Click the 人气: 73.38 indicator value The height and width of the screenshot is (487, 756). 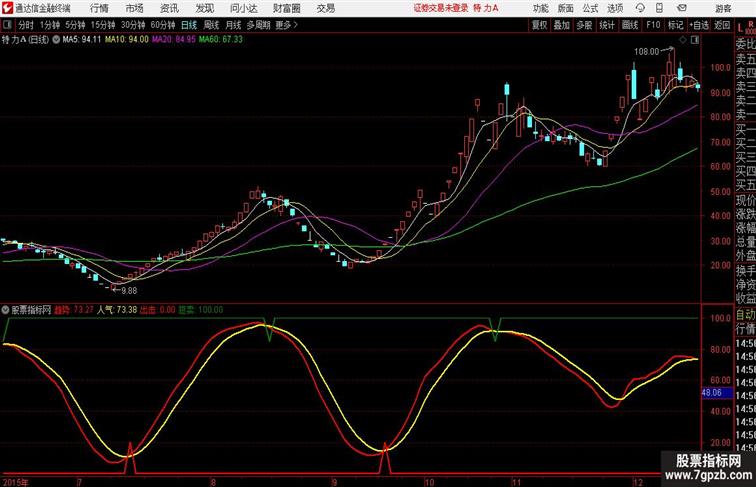click(x=117, y=310)
